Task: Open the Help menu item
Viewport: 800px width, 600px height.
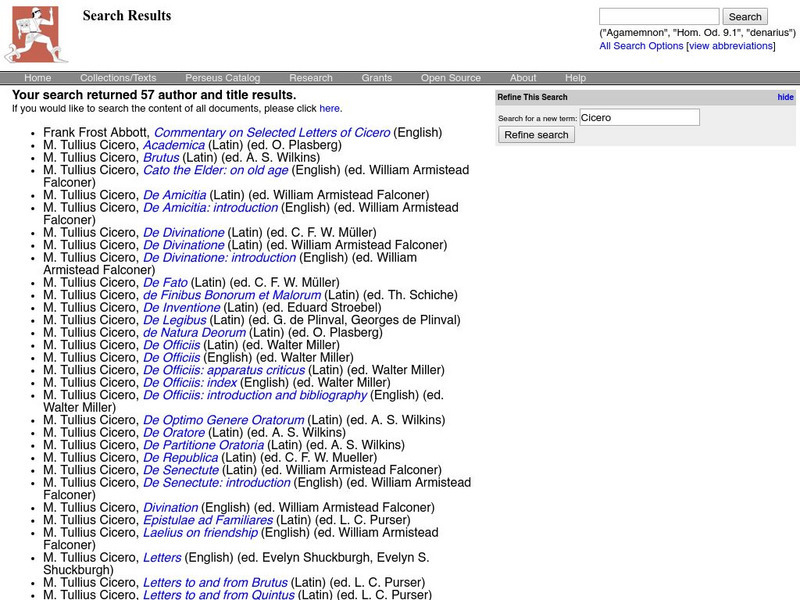Action: pos(575,78)
